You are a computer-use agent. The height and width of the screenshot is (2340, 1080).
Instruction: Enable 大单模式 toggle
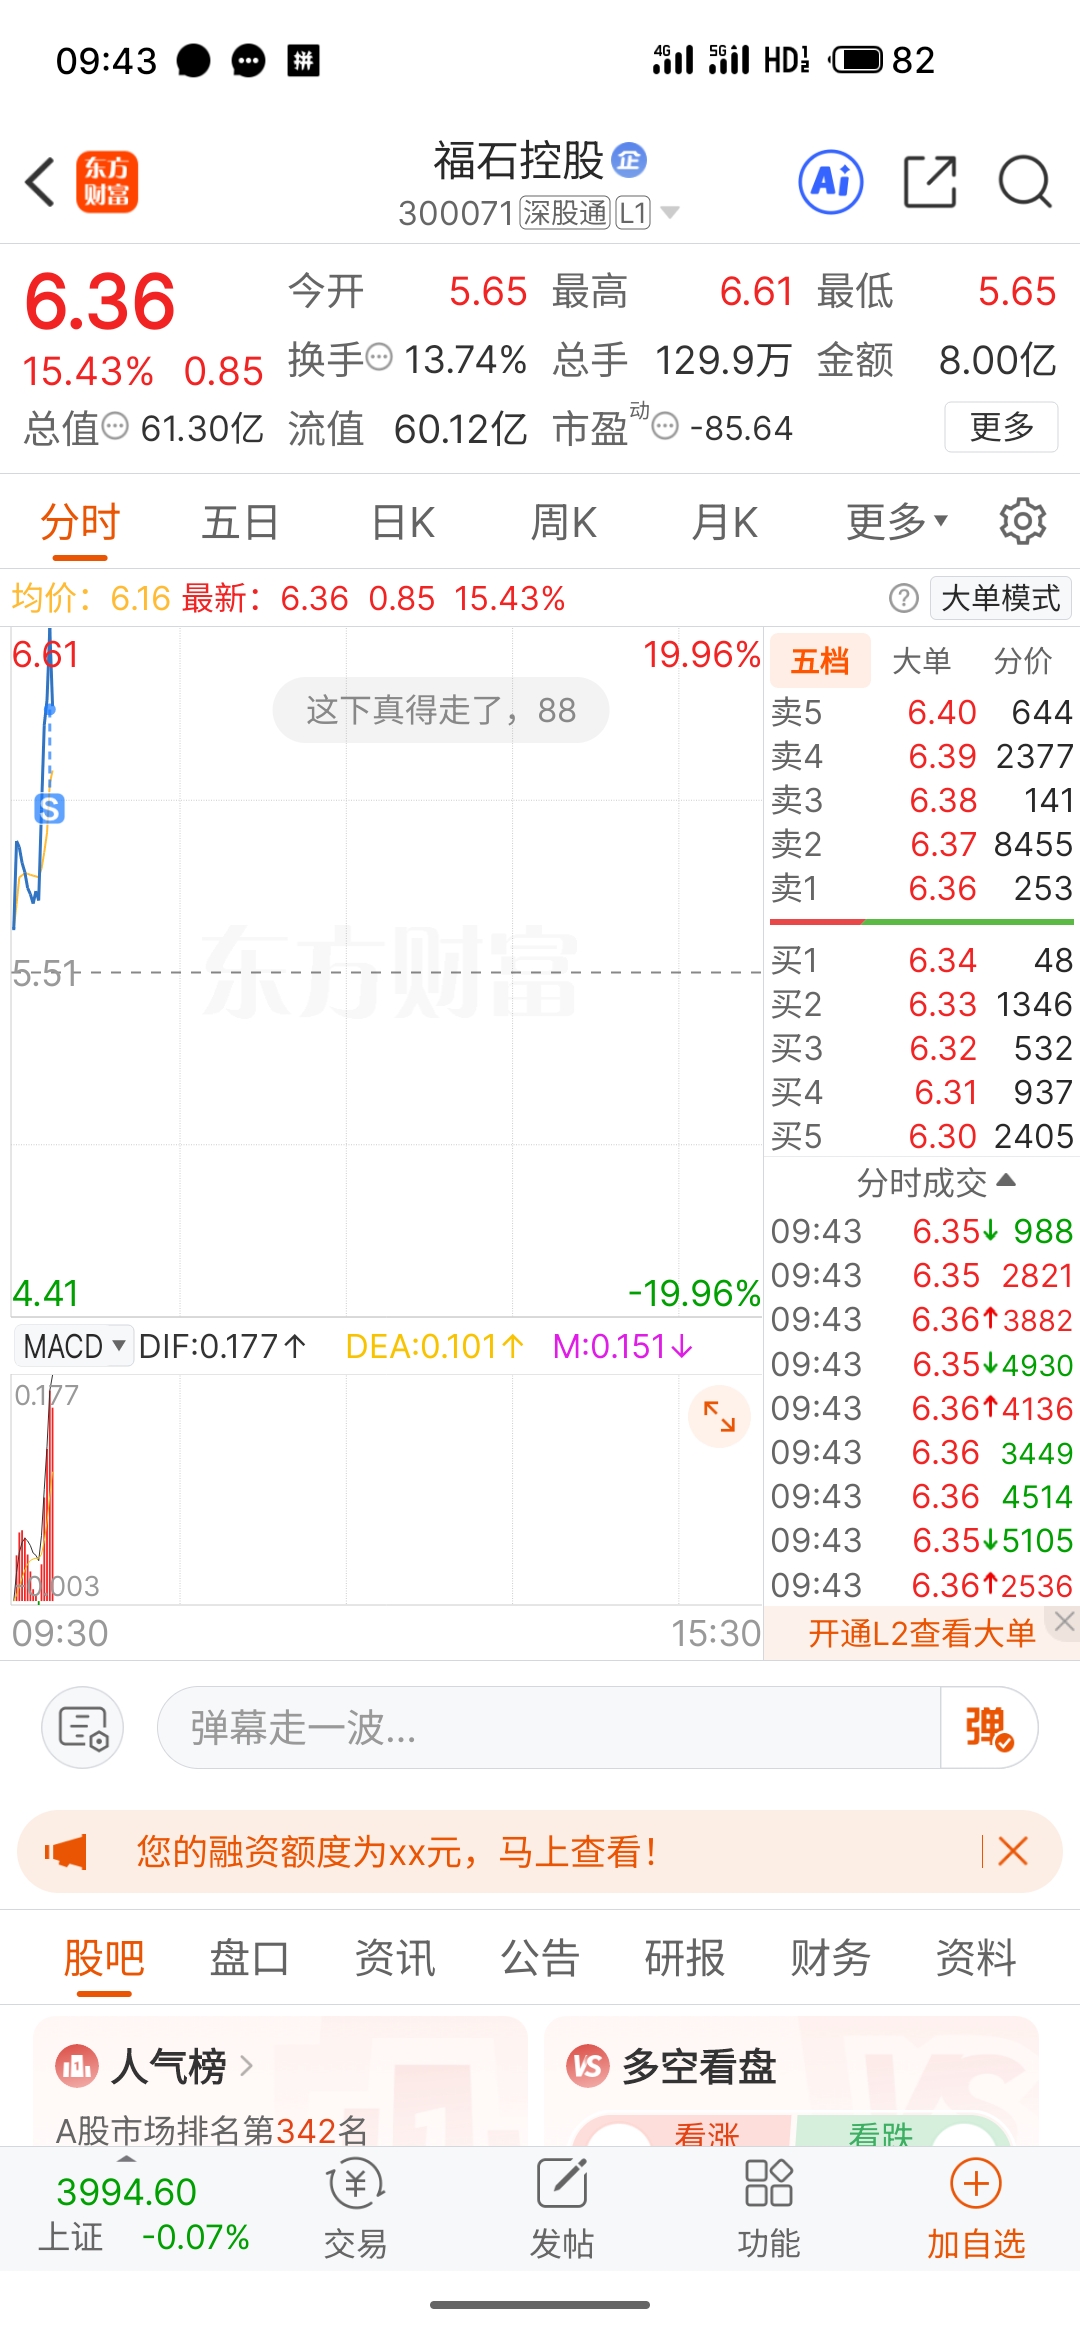pyautogui.click(x=1000, y=598)
